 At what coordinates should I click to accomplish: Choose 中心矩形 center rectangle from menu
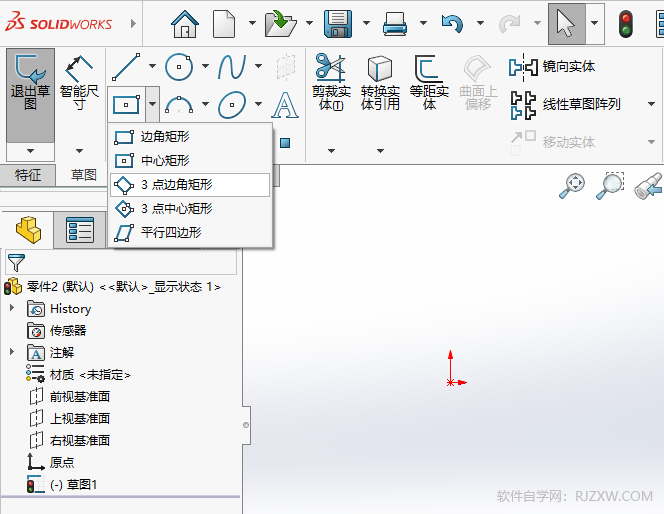[x=190, y=160]
